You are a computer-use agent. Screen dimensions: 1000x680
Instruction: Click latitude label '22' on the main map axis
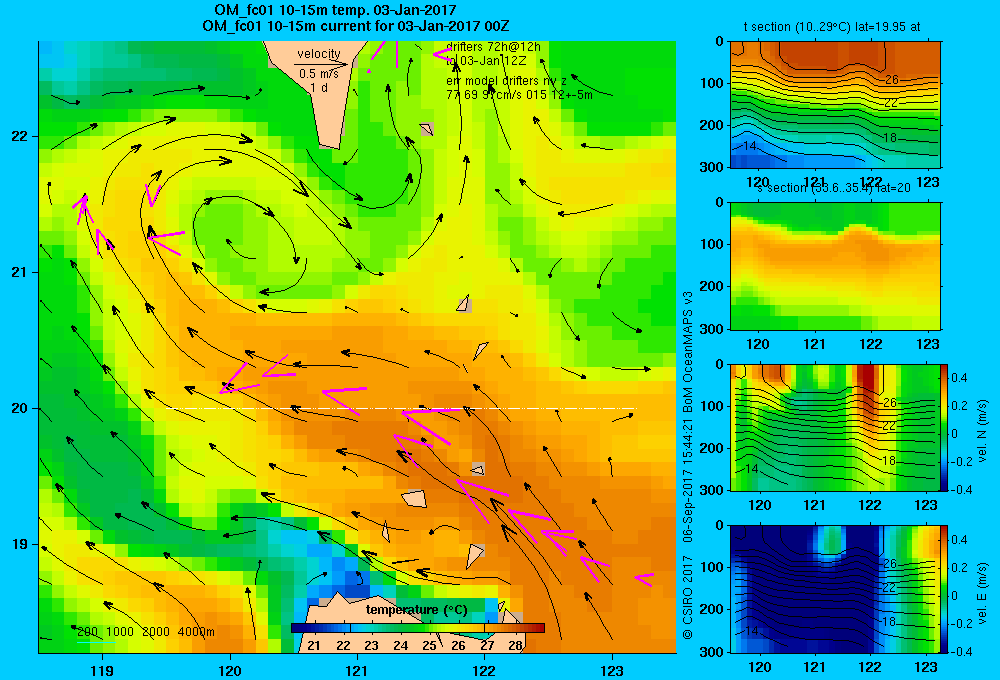point(20,137)
